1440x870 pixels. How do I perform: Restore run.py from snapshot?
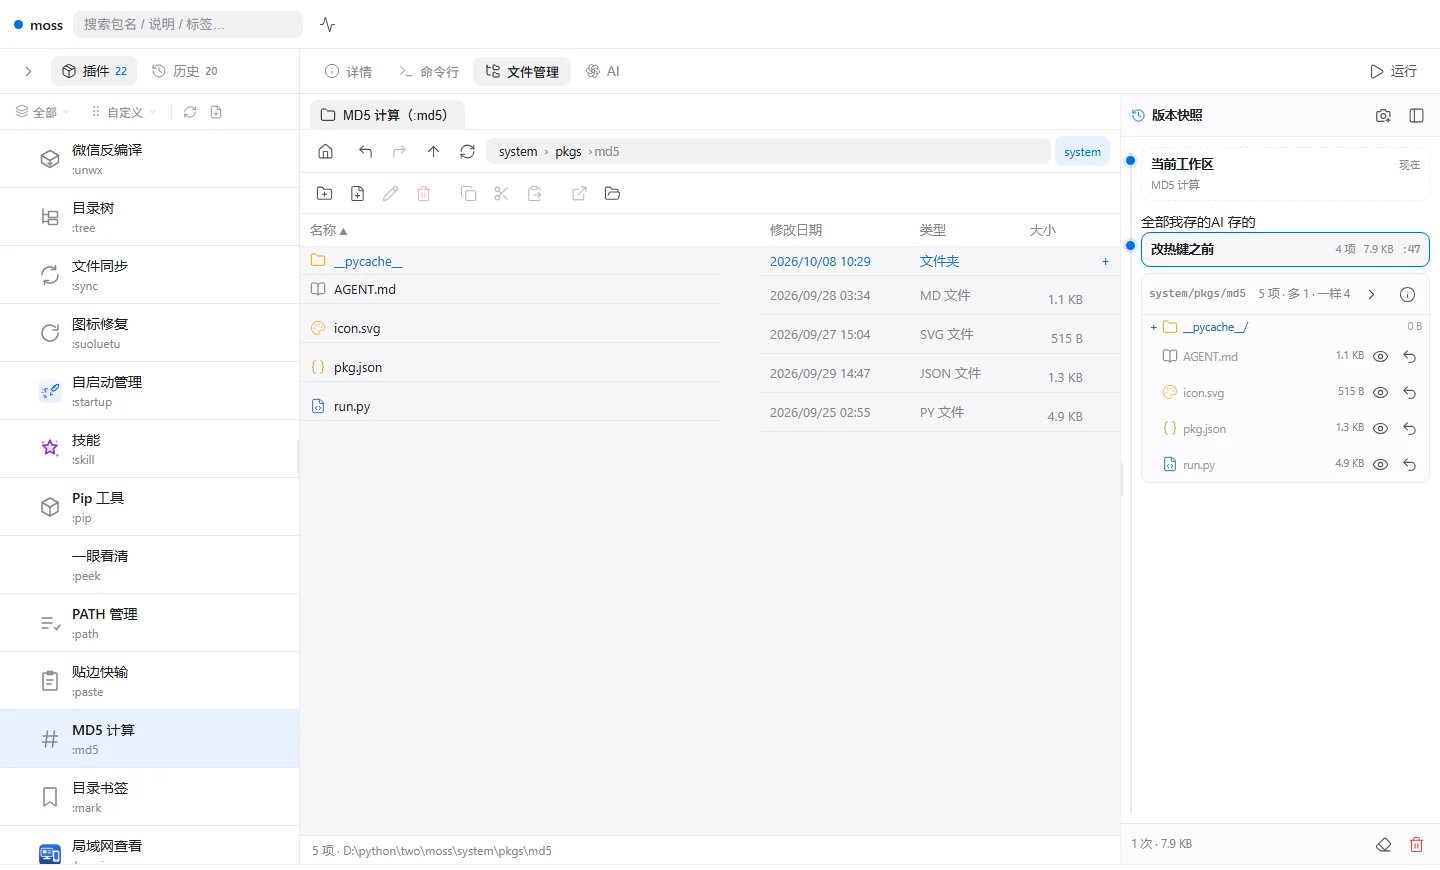point(1409,465)
